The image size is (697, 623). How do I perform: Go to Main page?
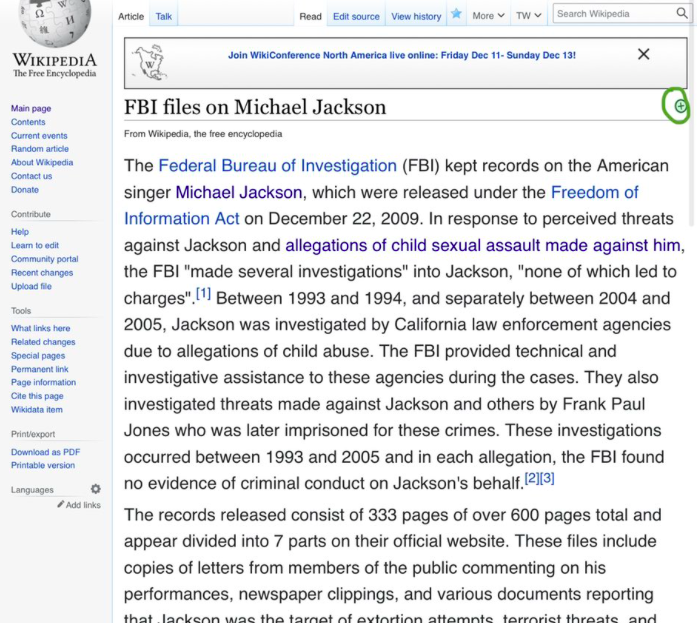[x=31, y=108]
